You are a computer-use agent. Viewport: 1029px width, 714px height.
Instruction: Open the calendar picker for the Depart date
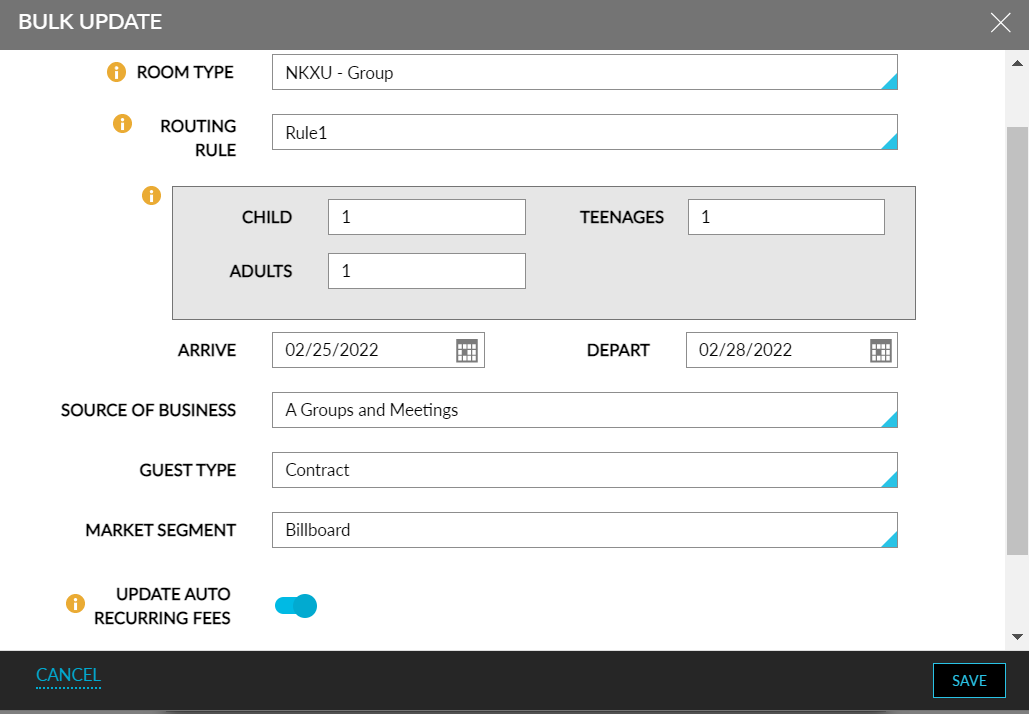click(878, 350)
